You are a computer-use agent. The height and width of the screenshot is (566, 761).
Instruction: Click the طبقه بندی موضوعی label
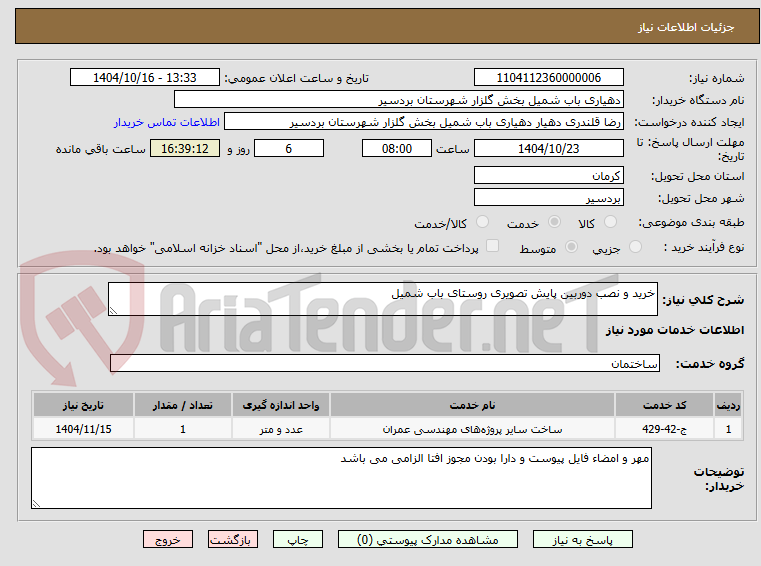coord(691,222)
